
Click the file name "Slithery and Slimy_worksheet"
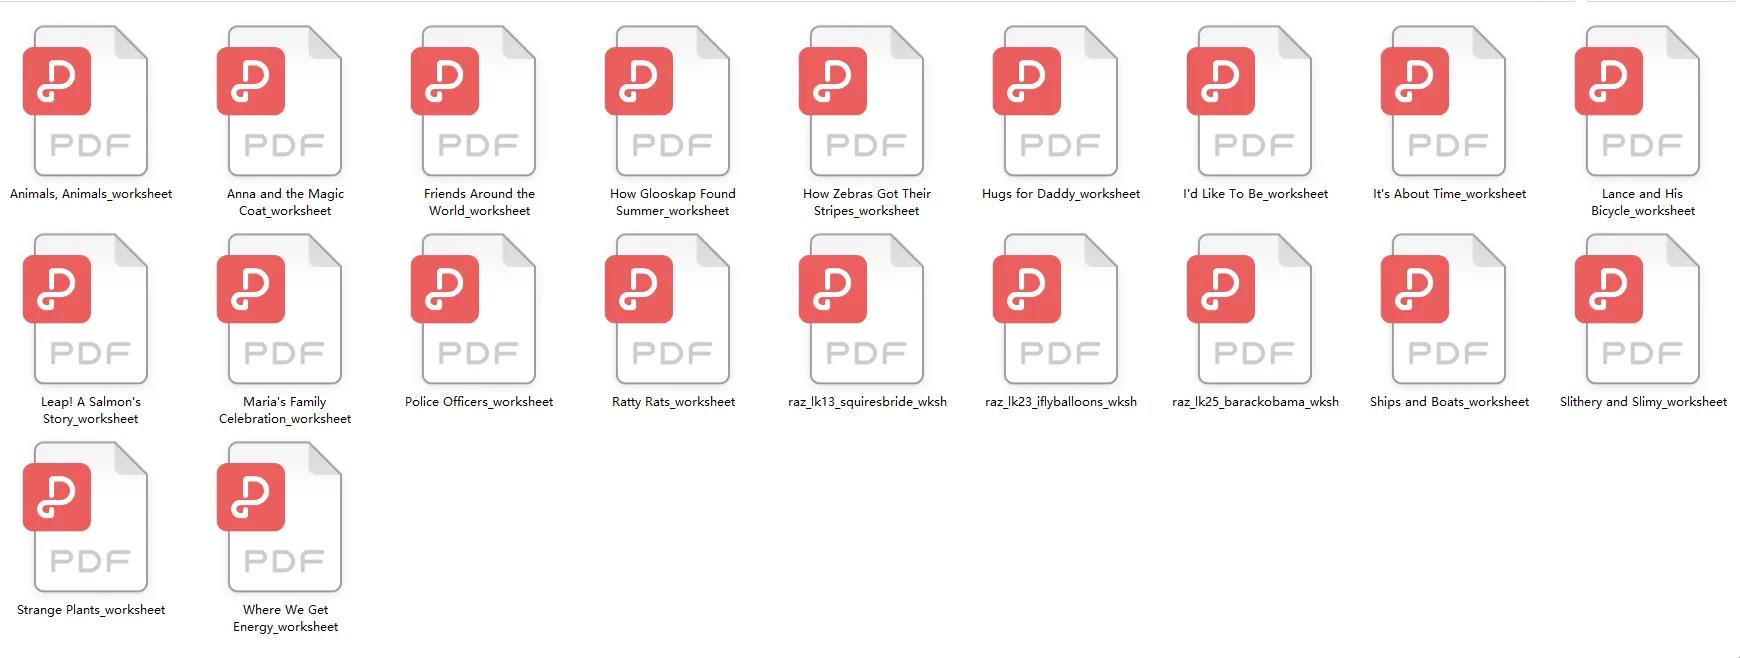pos(1643,402)
